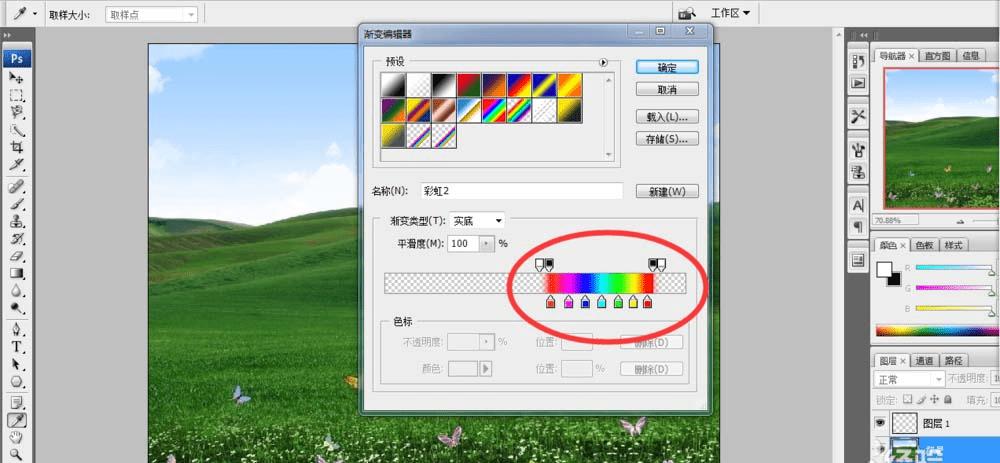Select the Eyedropper tool in the toolbox
1000x463 pixels.
tap(17, 420)
